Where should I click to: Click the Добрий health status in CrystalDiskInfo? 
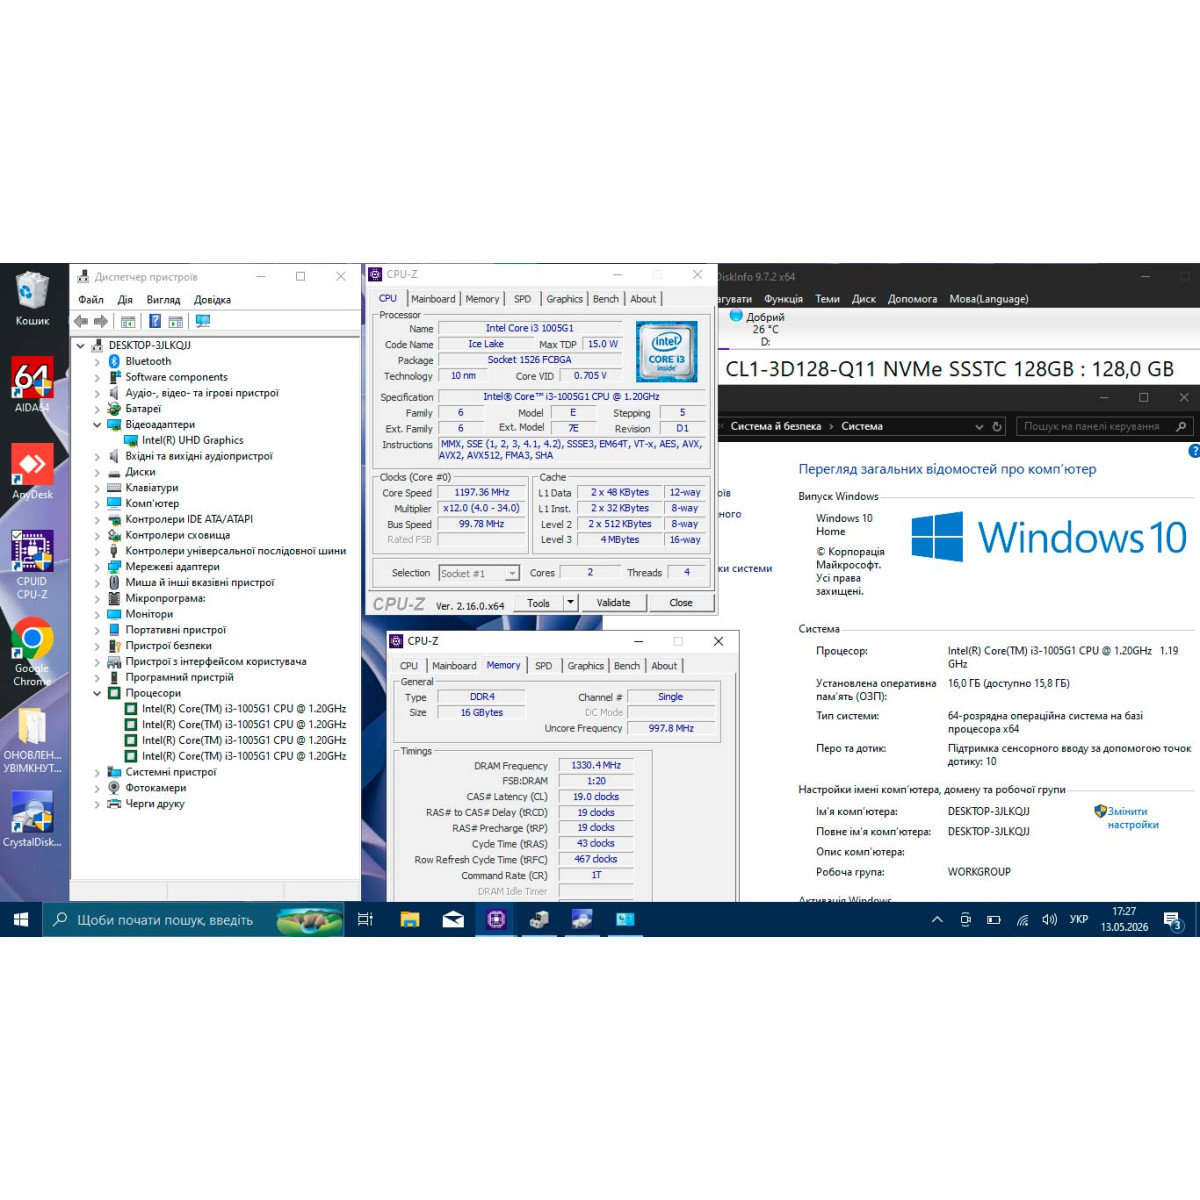click(765, 317)
